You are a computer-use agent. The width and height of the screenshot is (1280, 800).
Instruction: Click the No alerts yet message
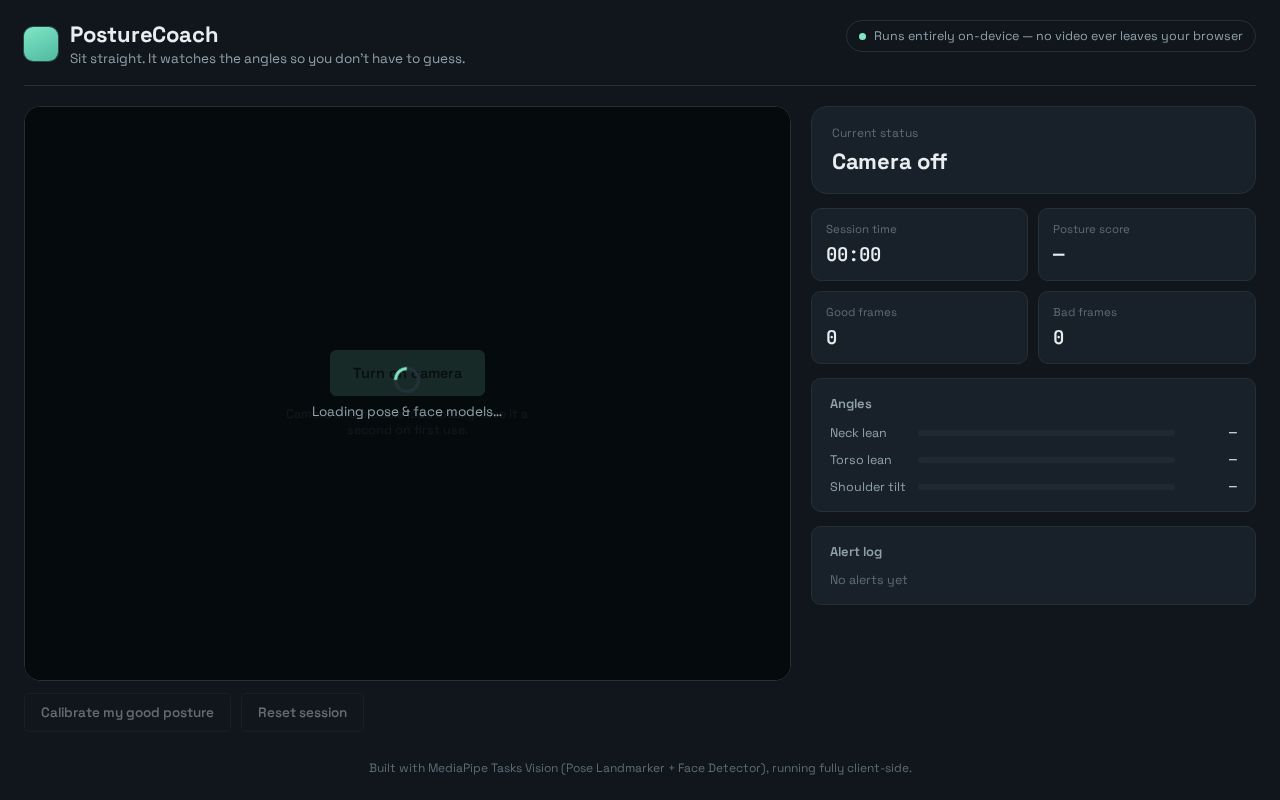[x=869, y=580]
